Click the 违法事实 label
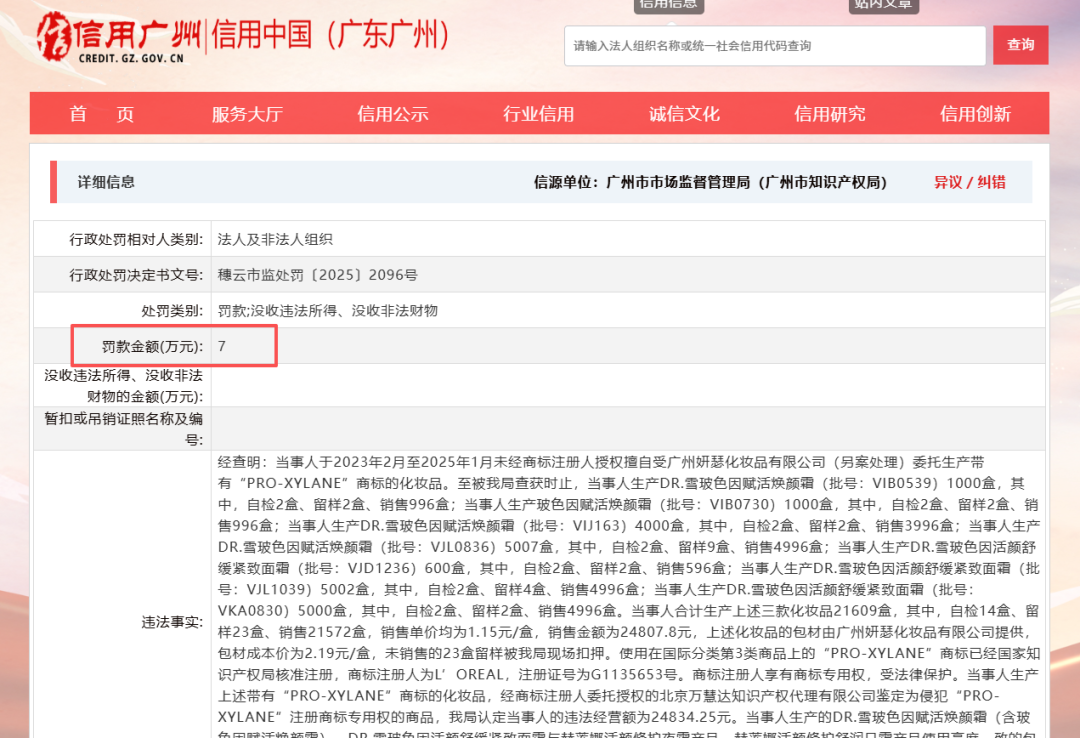This screenshot has height=738, width=1080. (x=172, y=623)
